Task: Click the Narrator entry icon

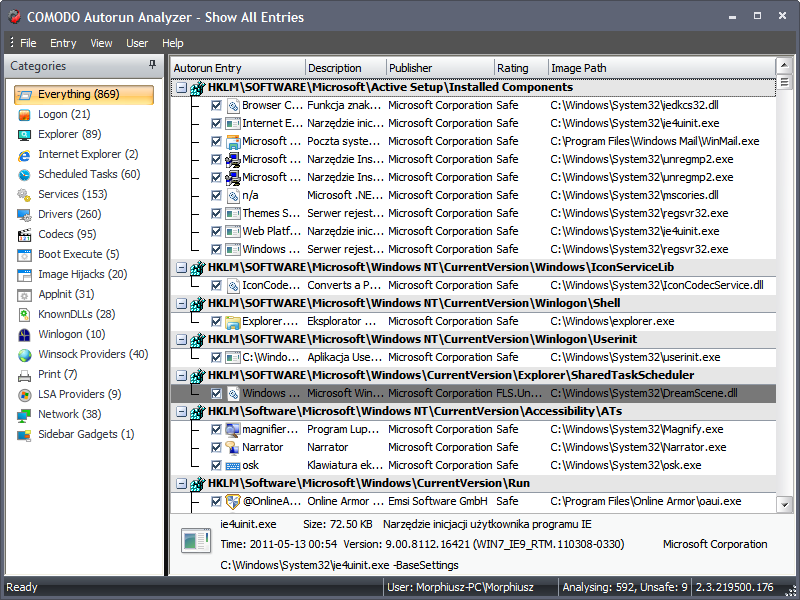Action: pos(233,447)
